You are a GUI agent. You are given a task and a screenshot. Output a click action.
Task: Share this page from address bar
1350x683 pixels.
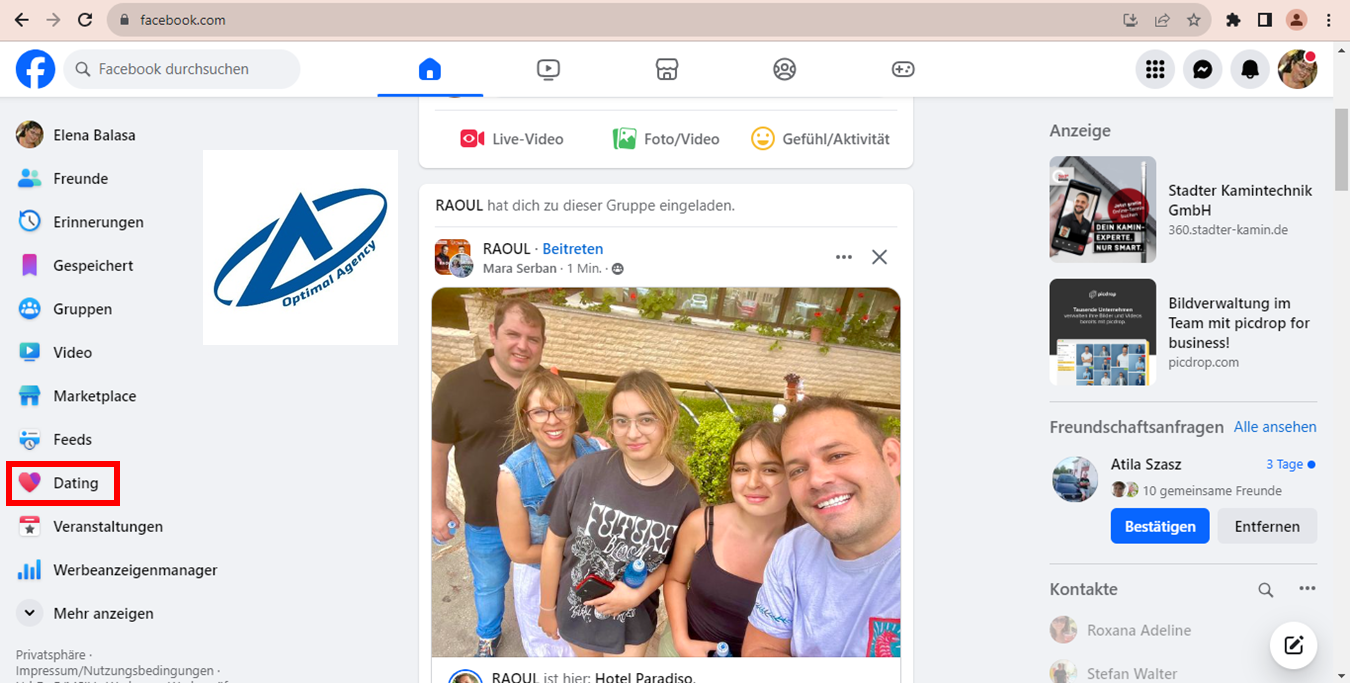click(x=1162, y=20)
